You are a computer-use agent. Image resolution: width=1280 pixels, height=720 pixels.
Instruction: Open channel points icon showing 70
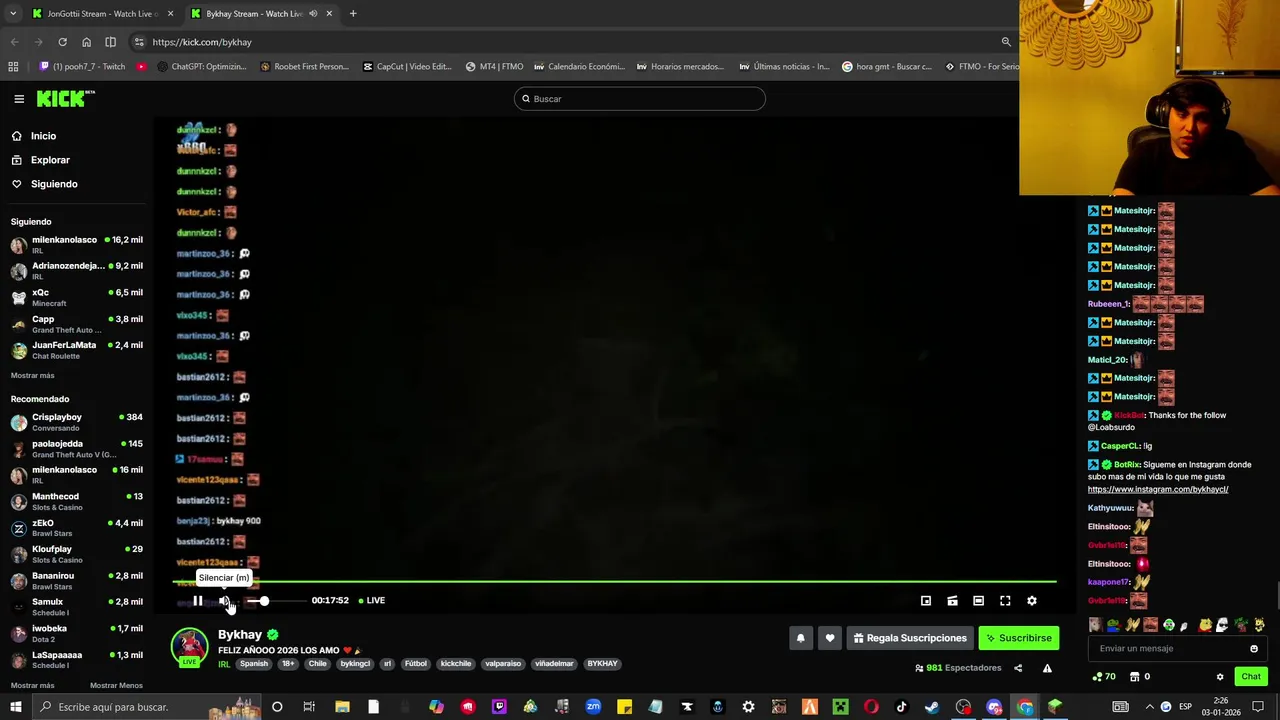(1104, 677)
